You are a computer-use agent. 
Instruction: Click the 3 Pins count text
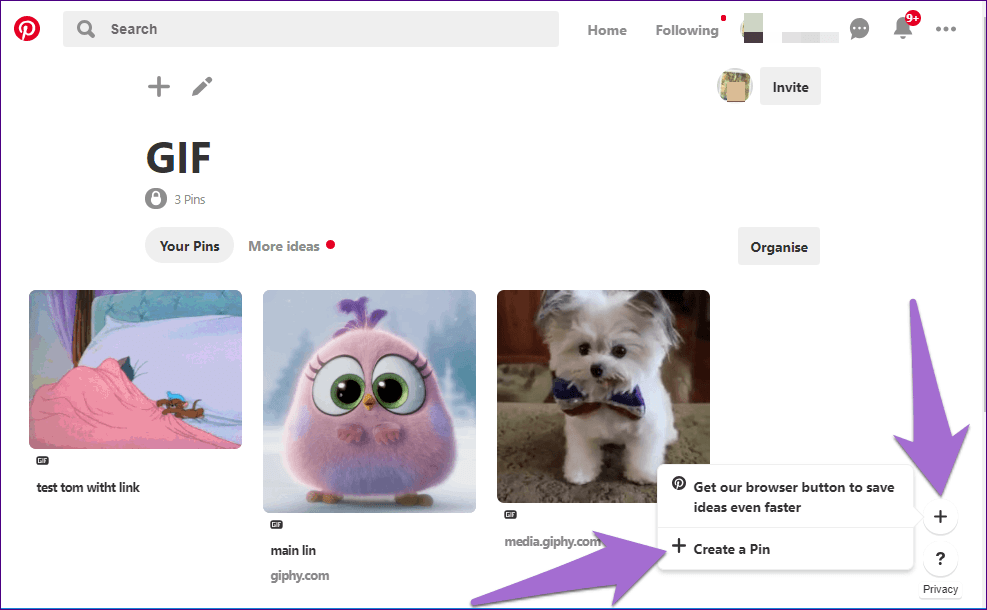pyautogui.click(x=189, y=200)
